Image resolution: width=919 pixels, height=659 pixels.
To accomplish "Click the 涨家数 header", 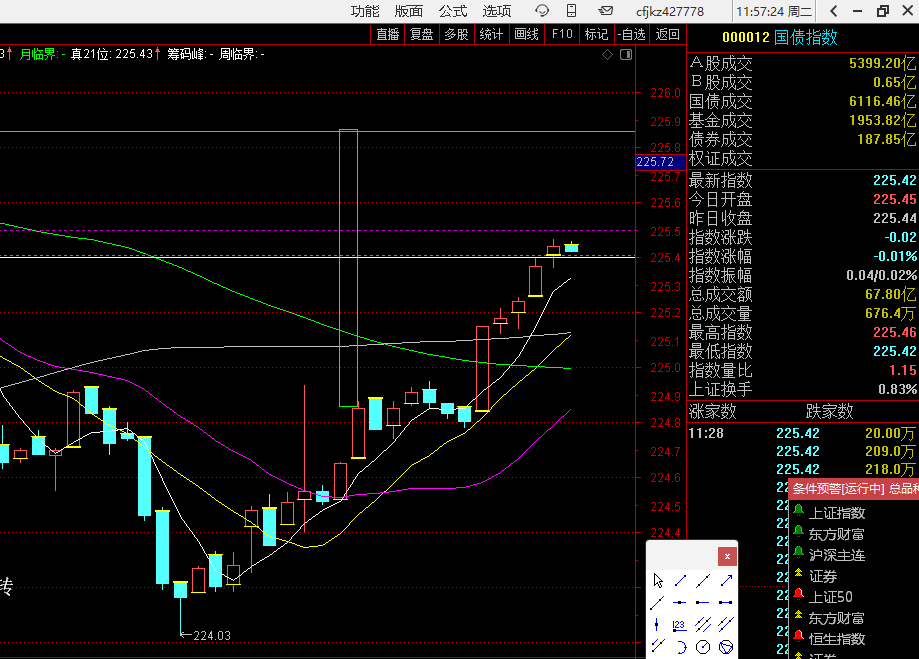I will tap(712, 412).
